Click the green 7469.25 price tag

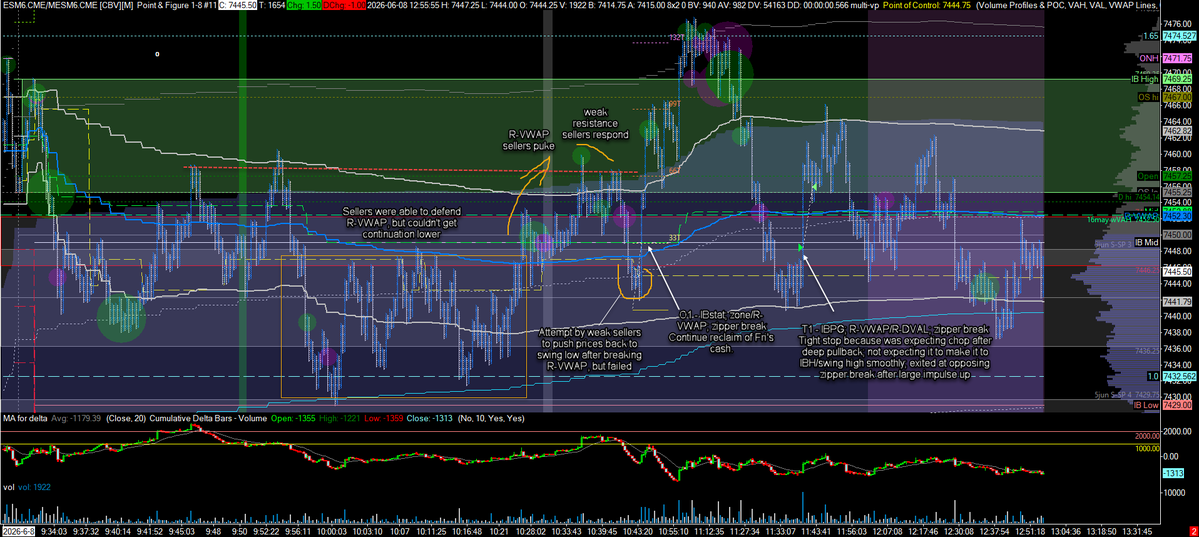(1178, 79)
